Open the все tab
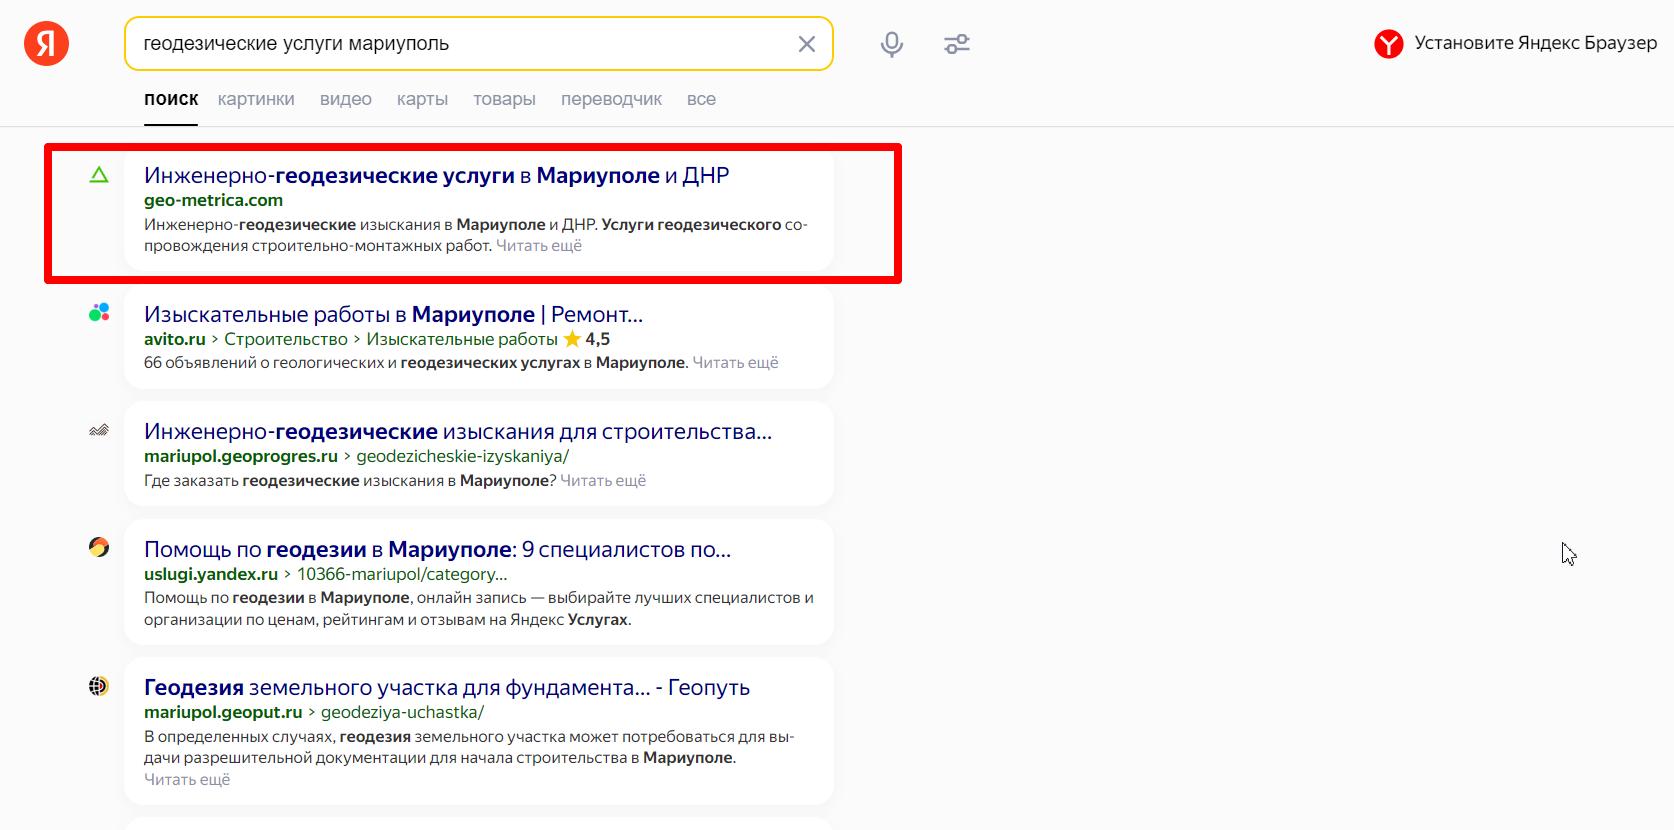The width and height of the screenshot is (1674, 830). click(701, 99)
